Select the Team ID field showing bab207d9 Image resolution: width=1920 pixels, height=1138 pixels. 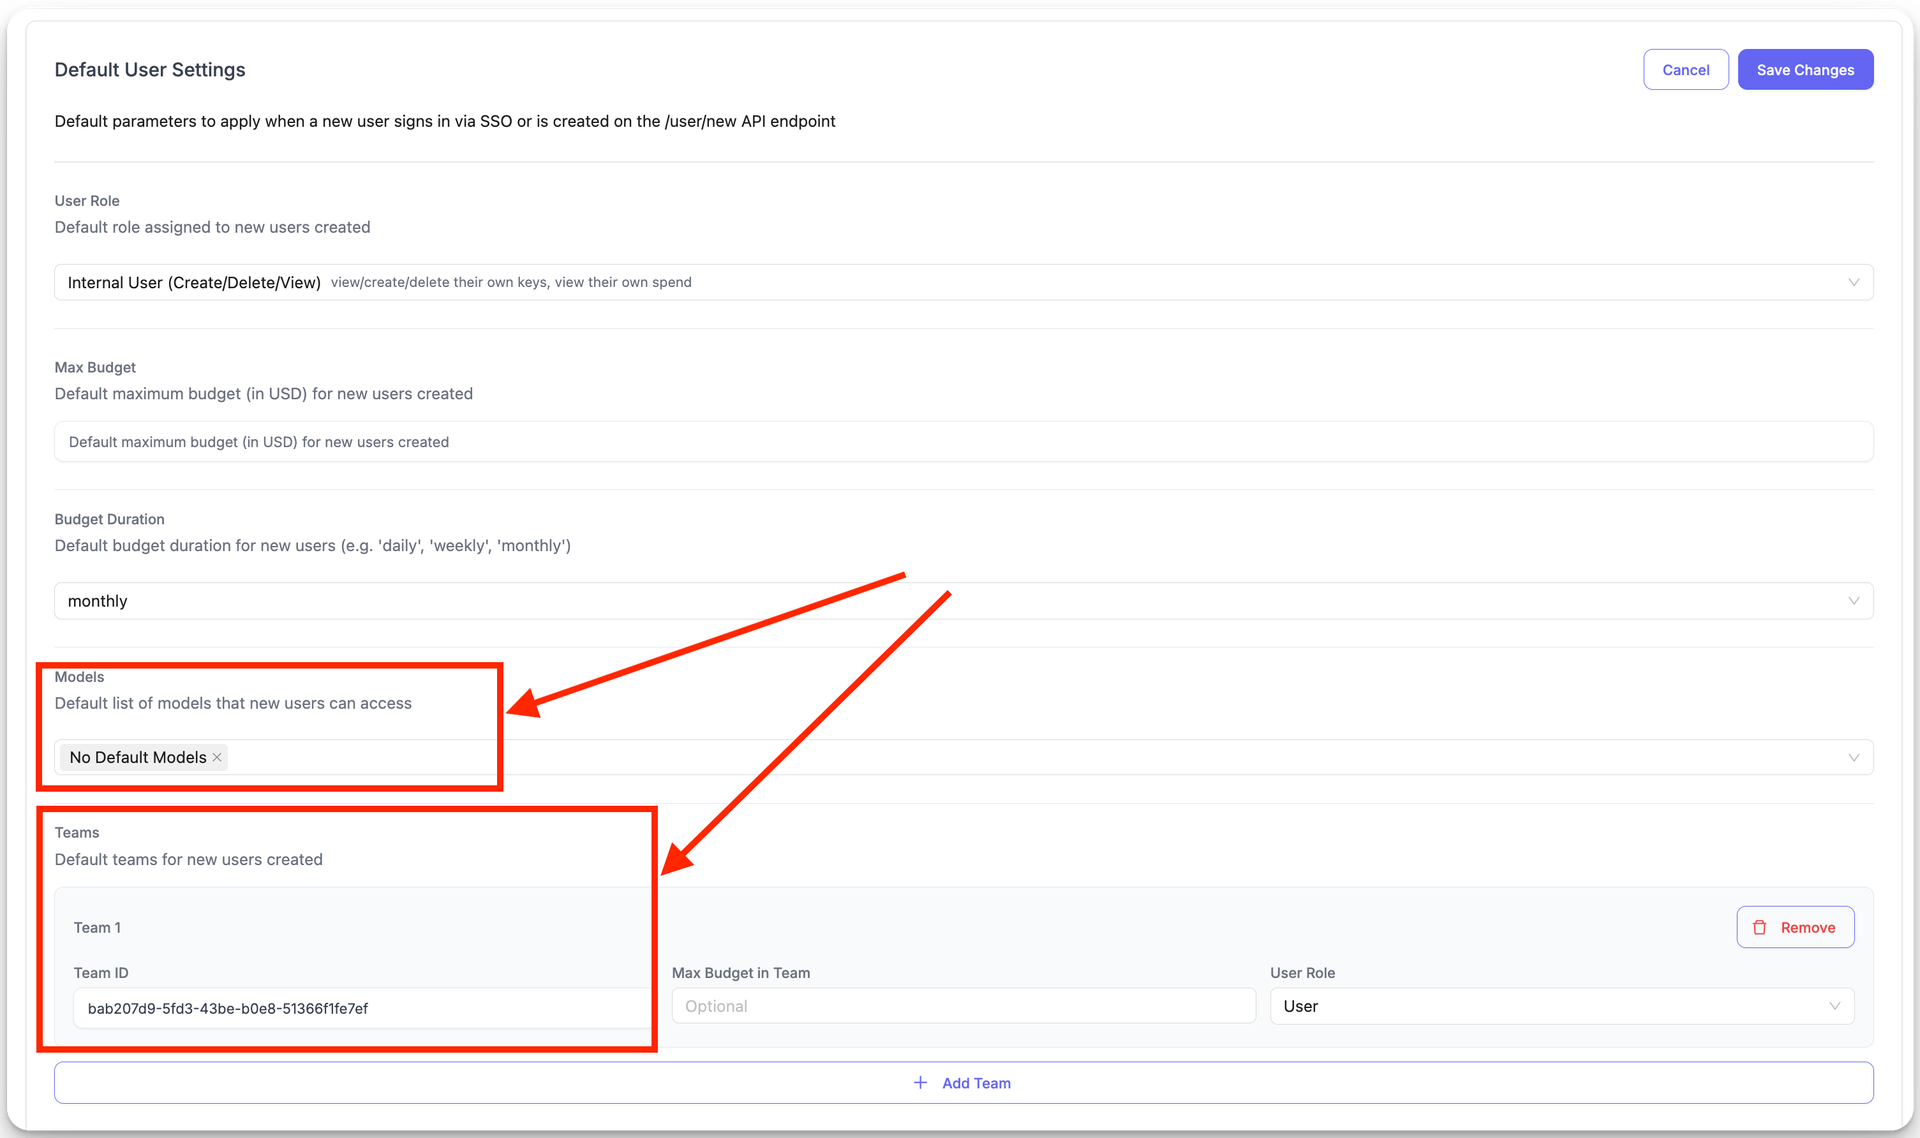click(362, 1008)
